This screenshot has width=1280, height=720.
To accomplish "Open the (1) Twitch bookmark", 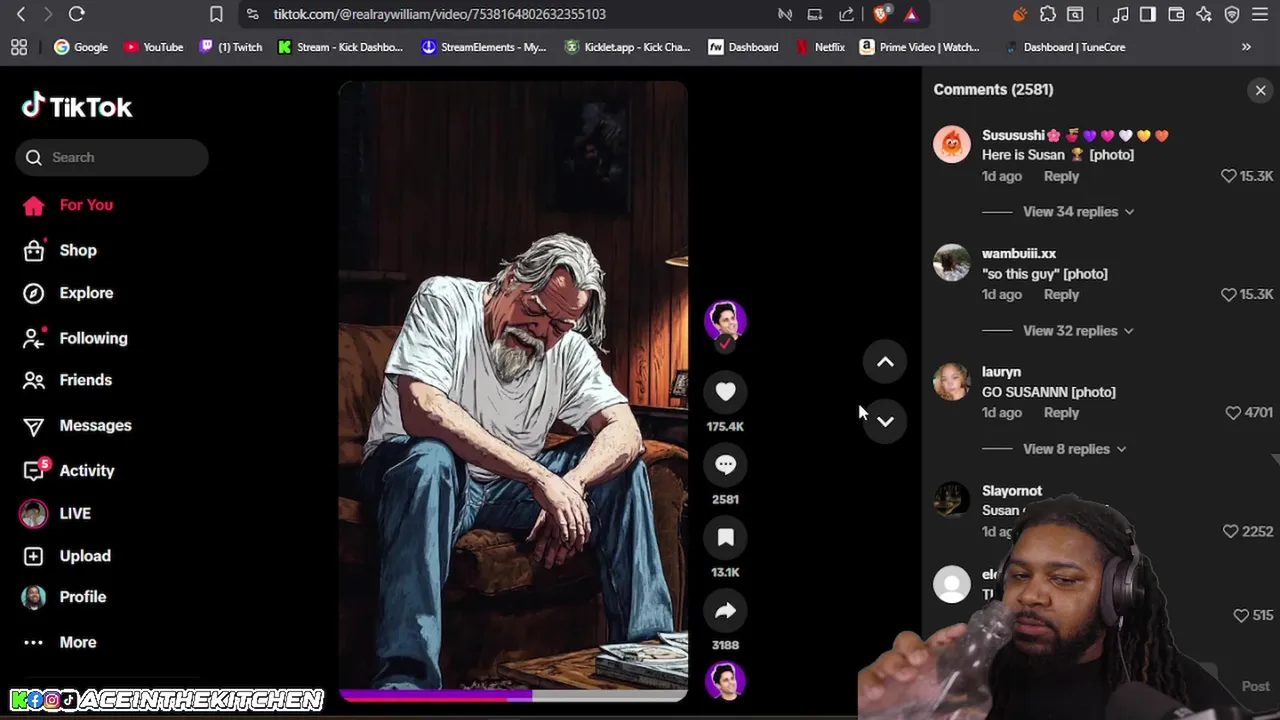I will 231,47.
